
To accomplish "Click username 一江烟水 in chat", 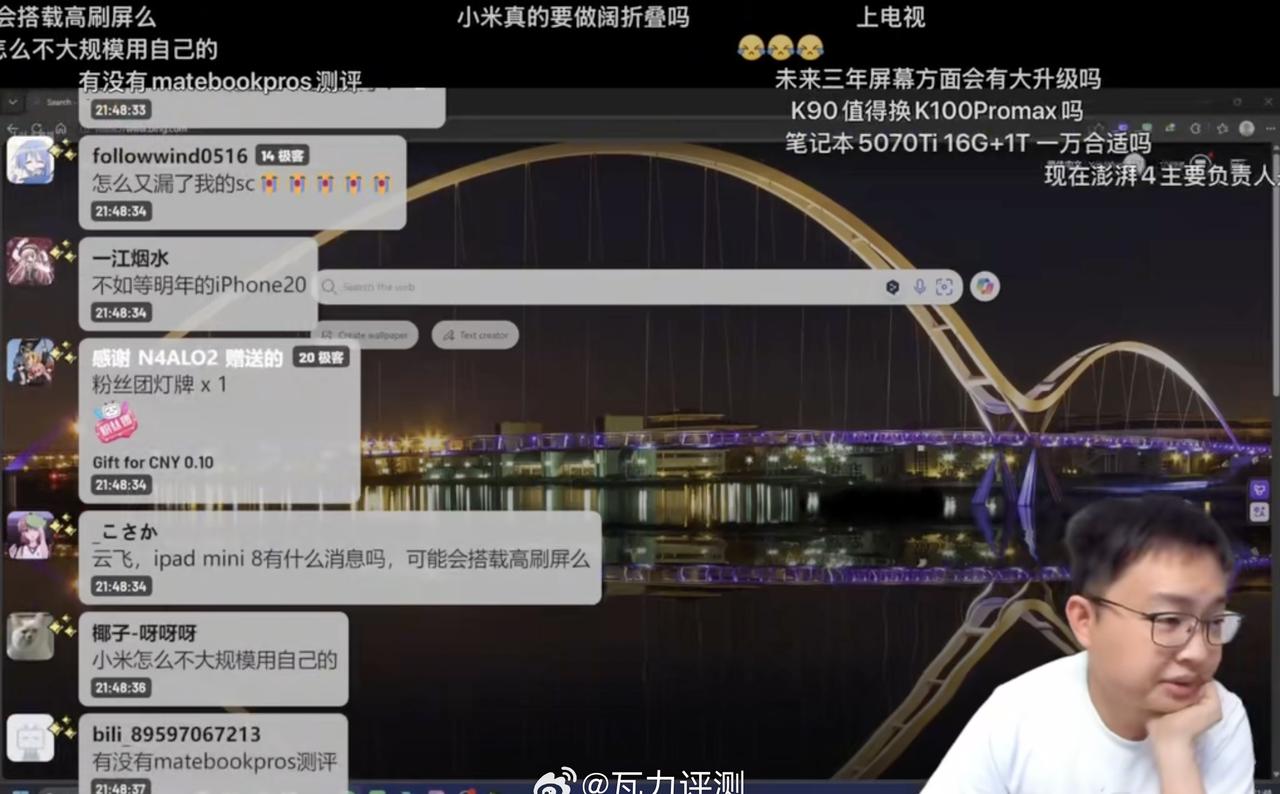I will [x=131, y=258].
